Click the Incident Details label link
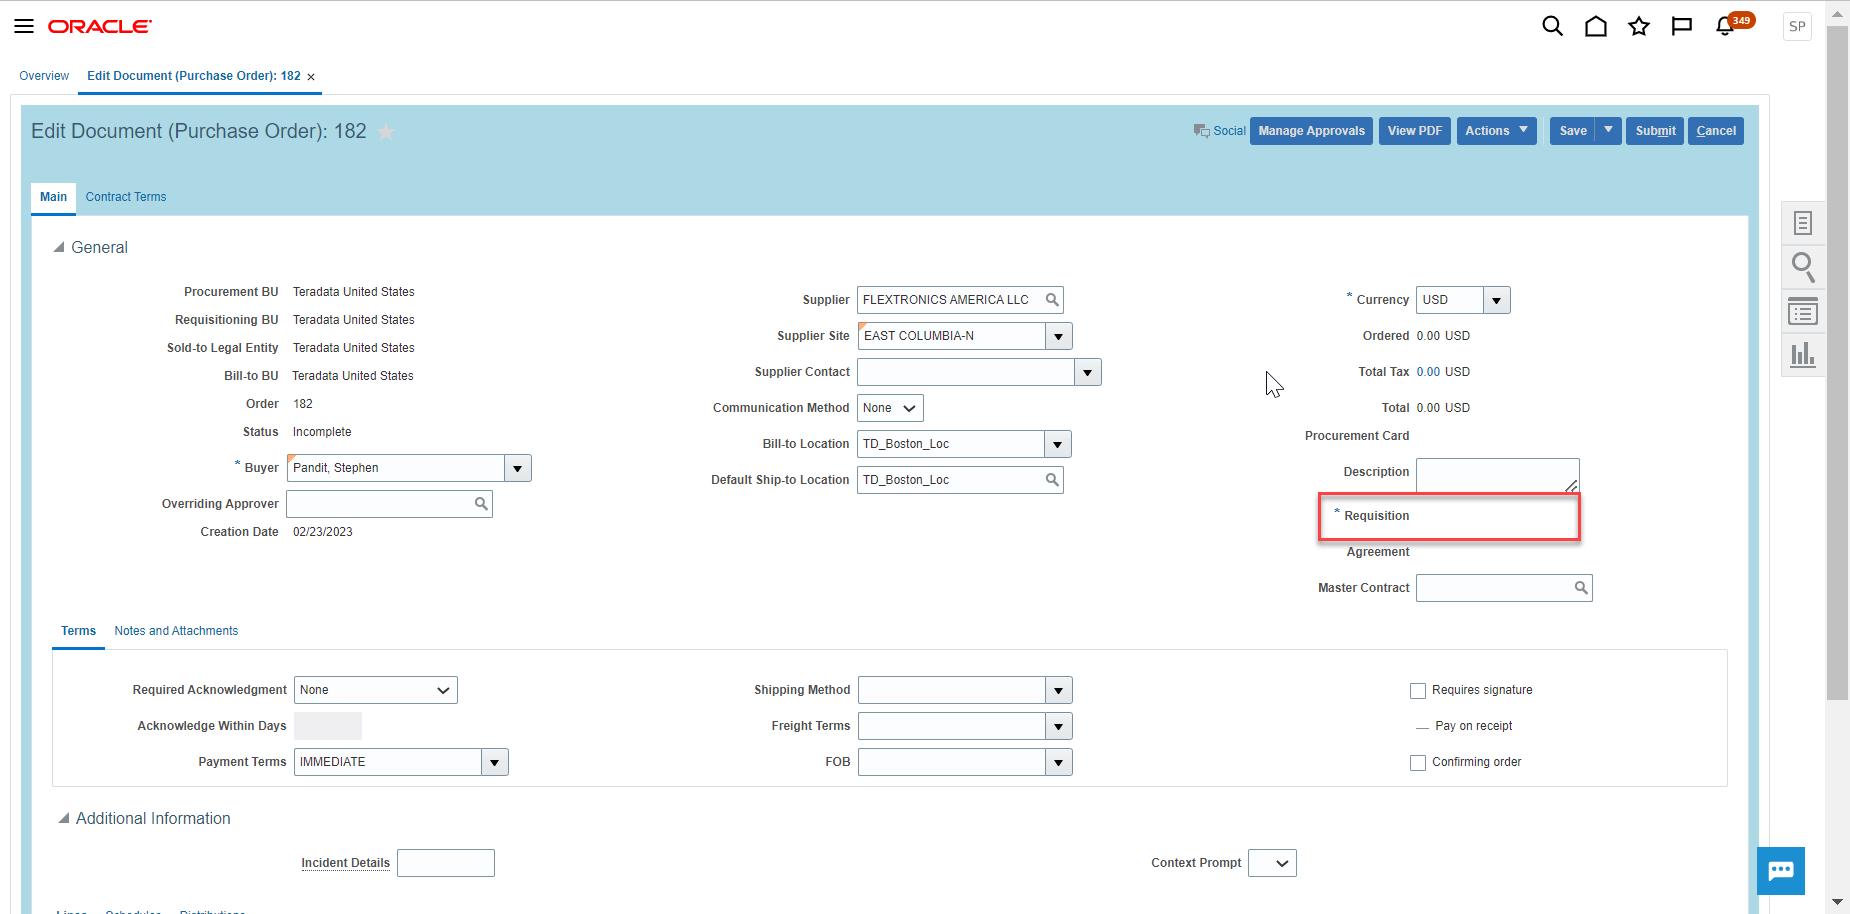Viewport: 1850px width, 914px height. click(346, 863)
